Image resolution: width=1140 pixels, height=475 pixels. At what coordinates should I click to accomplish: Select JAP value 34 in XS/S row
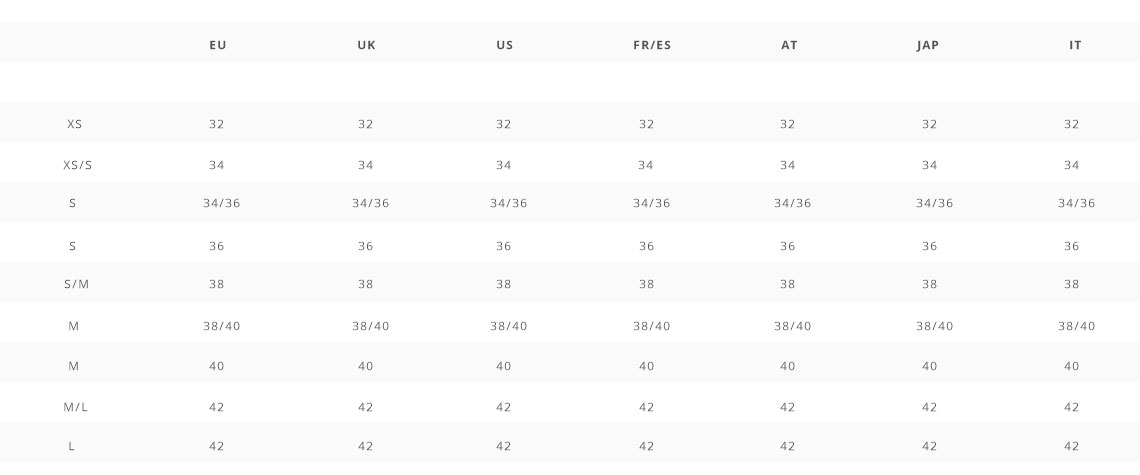point(929,165)
